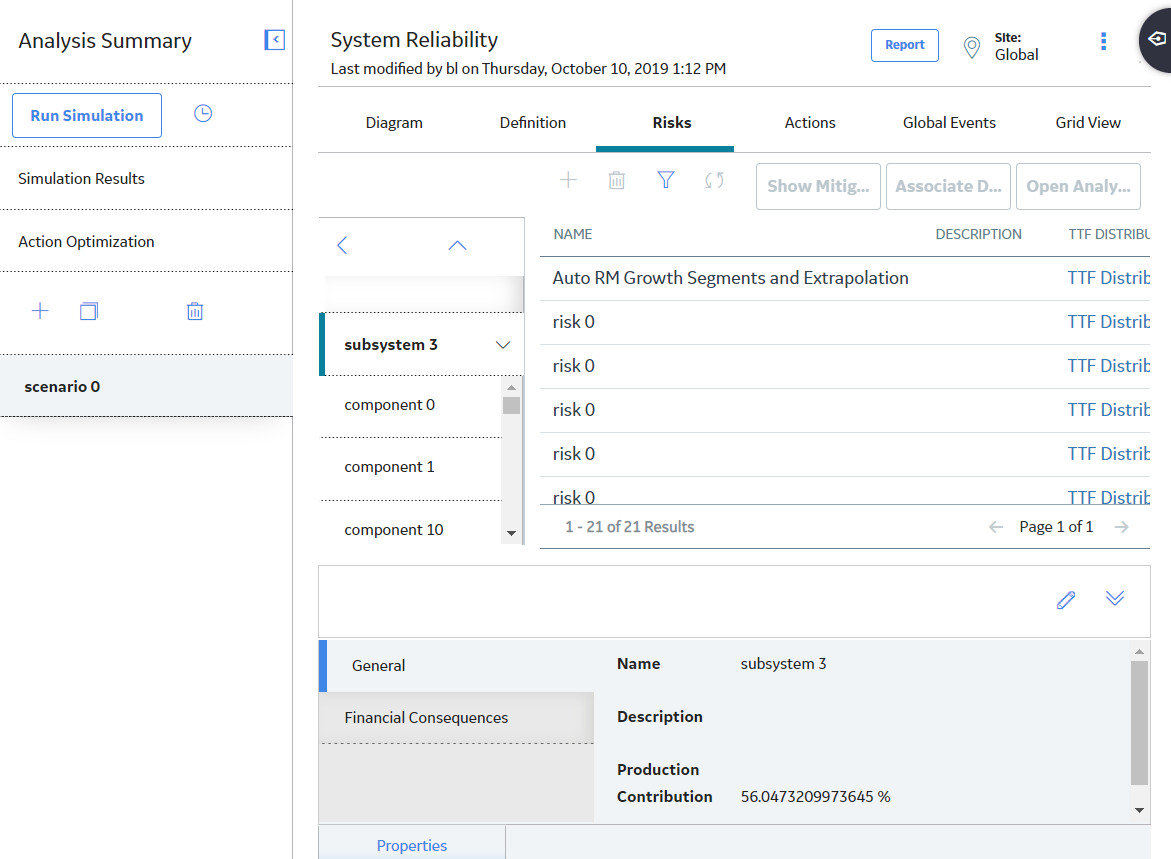
Task: Delete selected risk using trash icon
Action: point(617,180)
